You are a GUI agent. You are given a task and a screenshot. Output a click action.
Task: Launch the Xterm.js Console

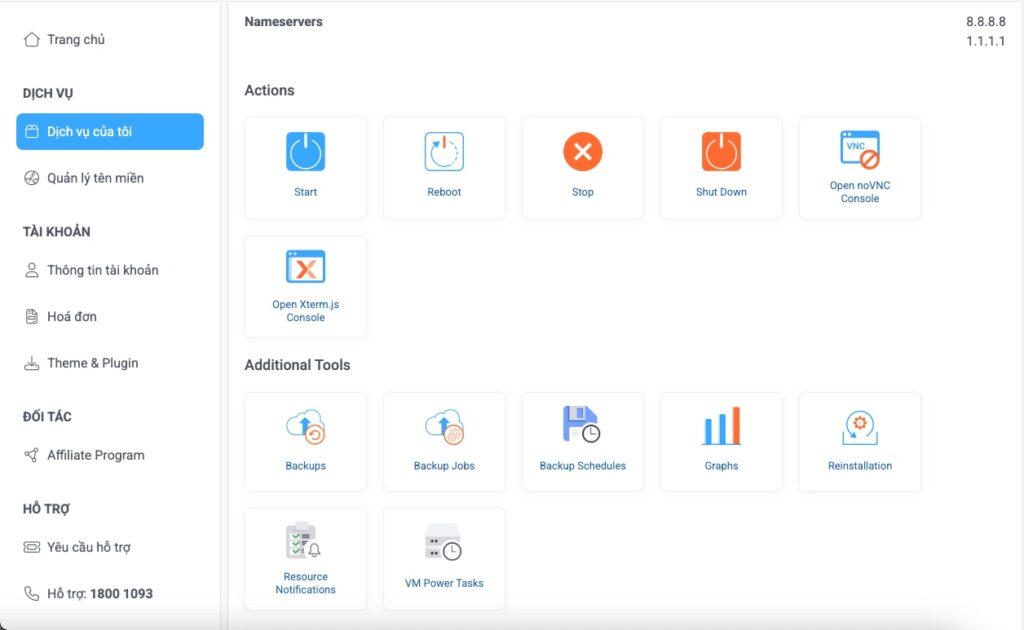(305, 268)
